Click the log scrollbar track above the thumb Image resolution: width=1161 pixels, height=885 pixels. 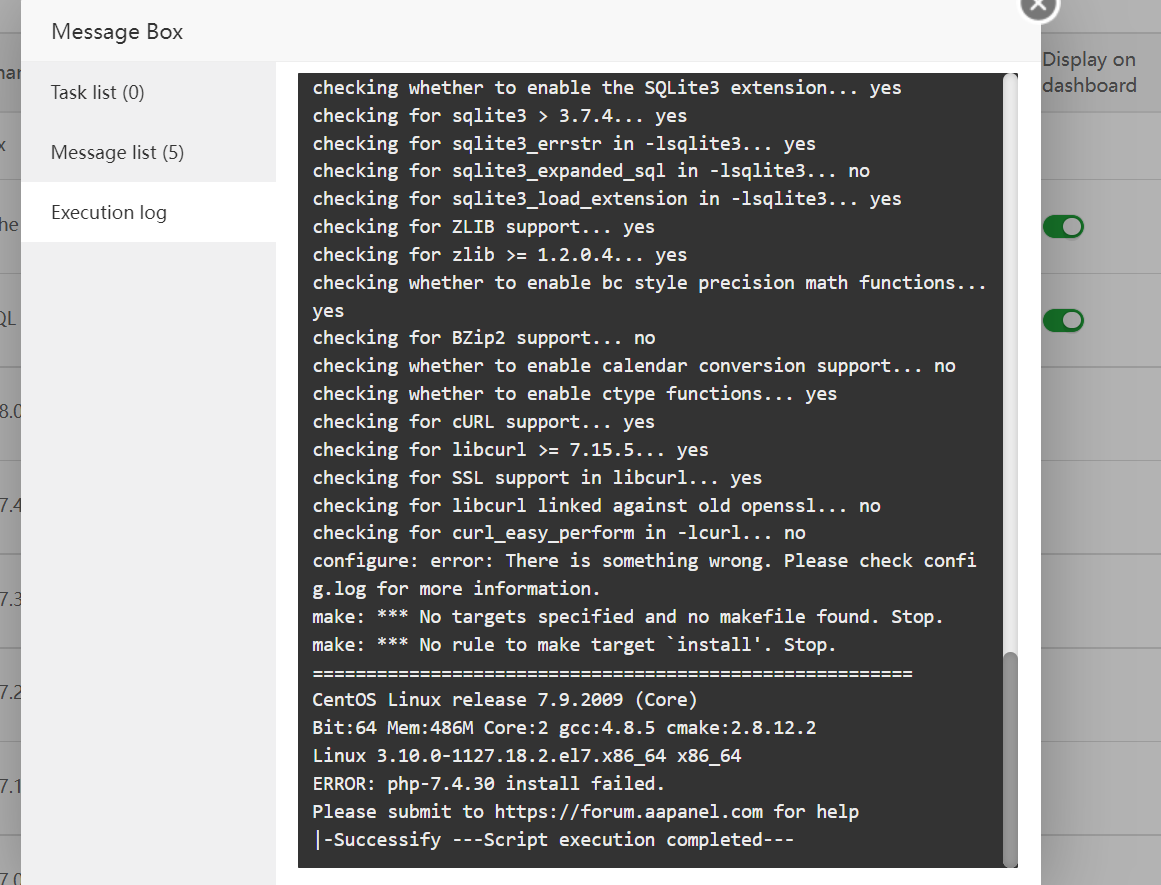point(1010,360)
